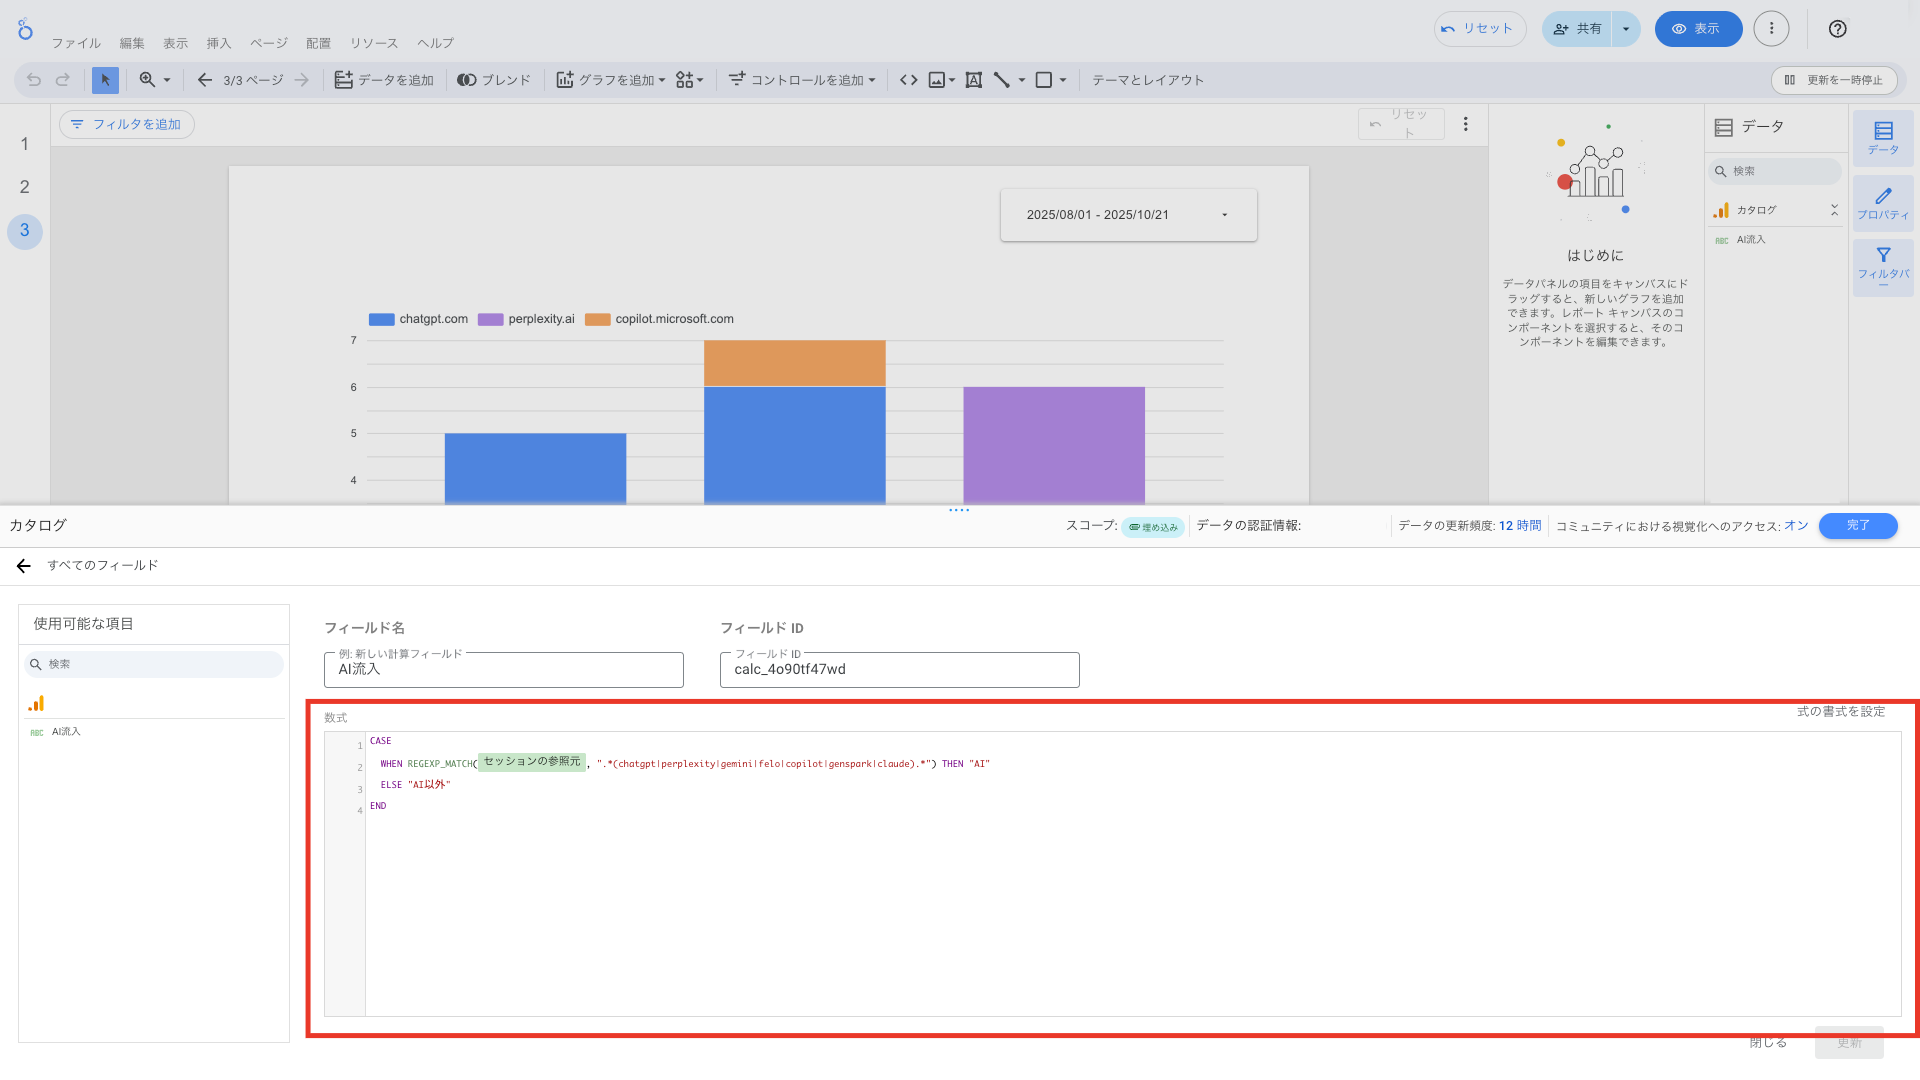Screen dimensions: 1920x1080
Task: Toggle community visualization access オン
Action: [1796, 526]
